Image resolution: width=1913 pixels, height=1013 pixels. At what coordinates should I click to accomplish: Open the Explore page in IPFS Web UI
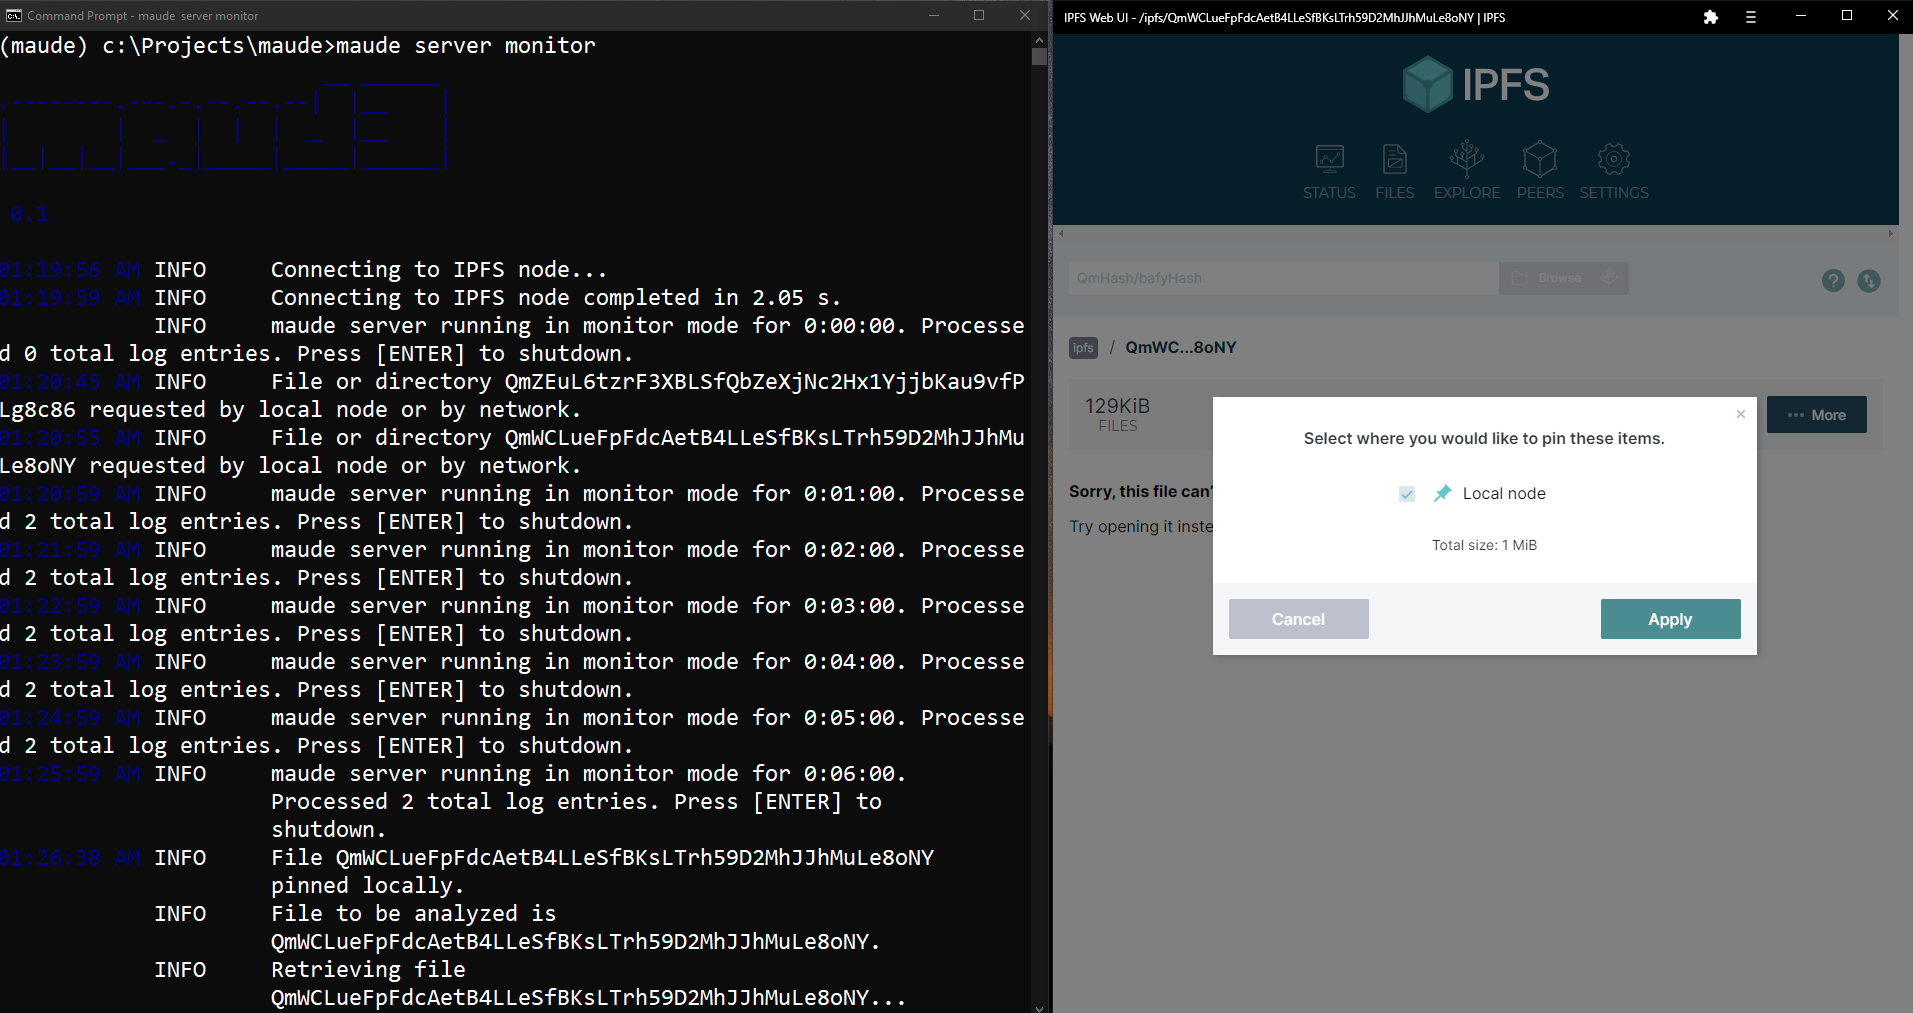coord(1467,172)
